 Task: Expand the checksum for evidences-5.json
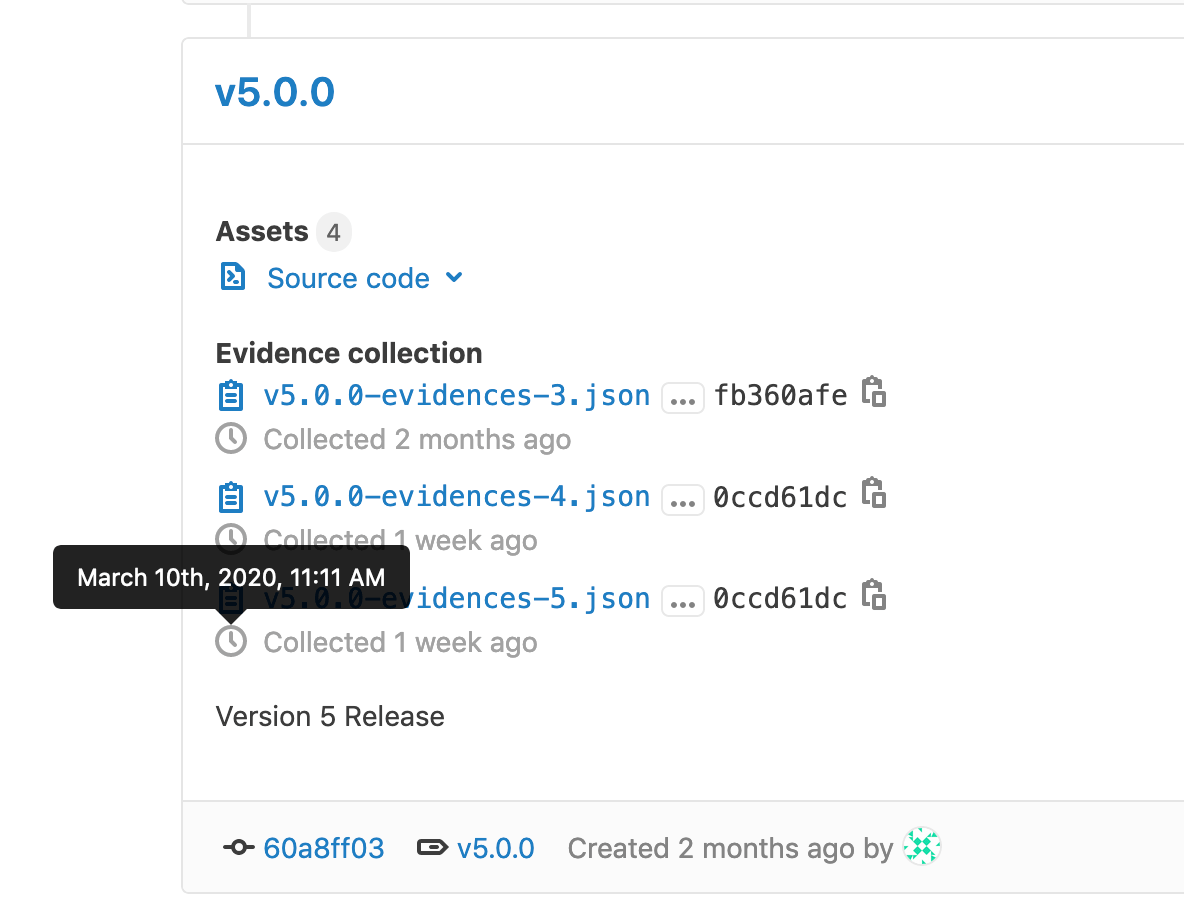coord(681,600)
